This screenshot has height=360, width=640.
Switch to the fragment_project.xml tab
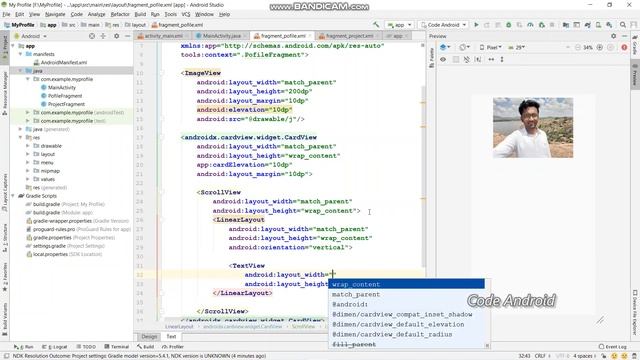pos(349,36)
